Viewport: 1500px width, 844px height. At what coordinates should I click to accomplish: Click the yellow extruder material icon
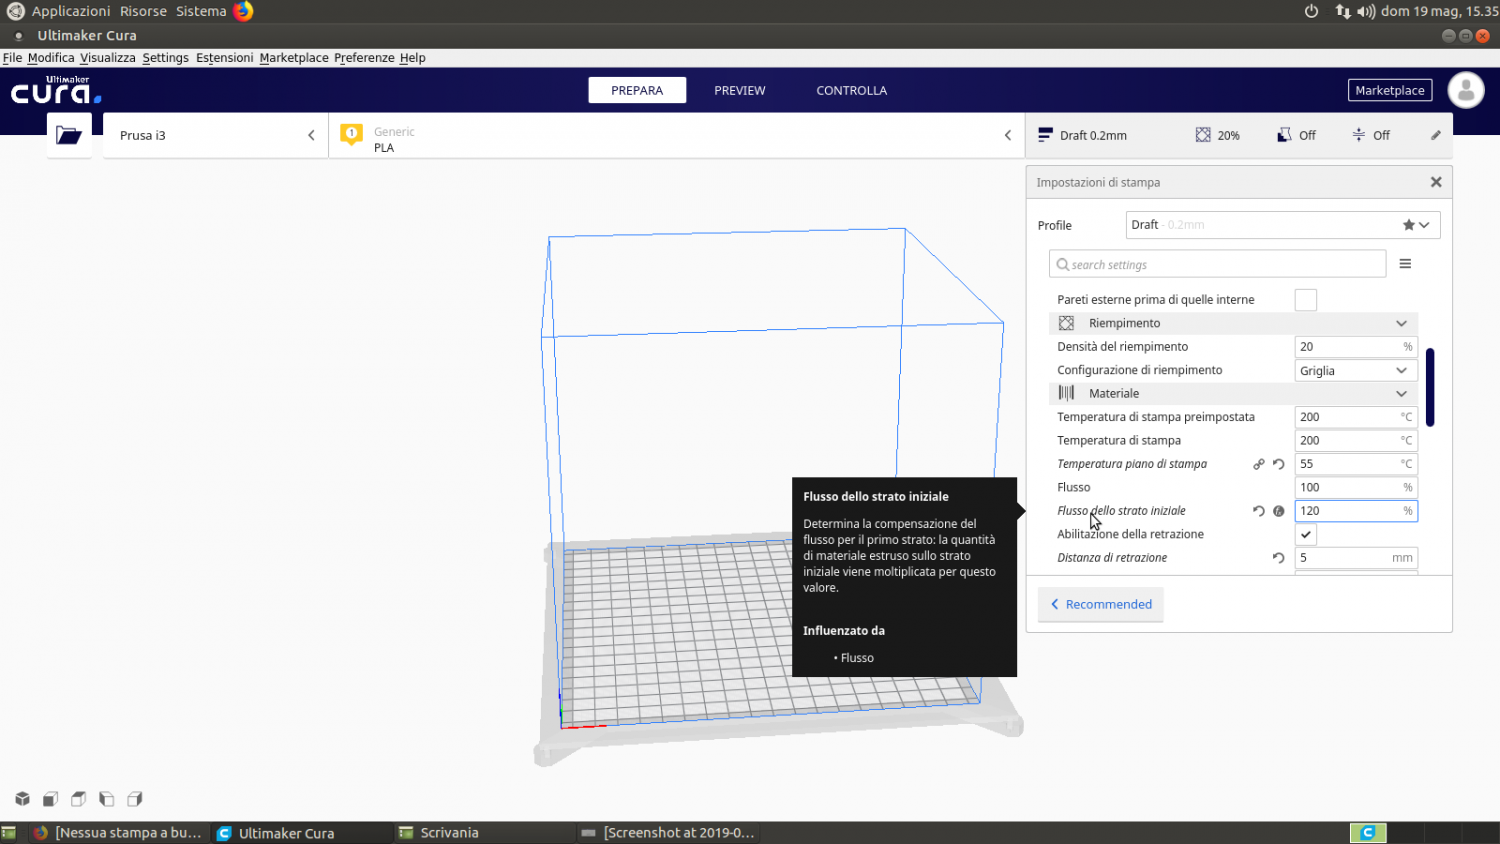(351, 134)
